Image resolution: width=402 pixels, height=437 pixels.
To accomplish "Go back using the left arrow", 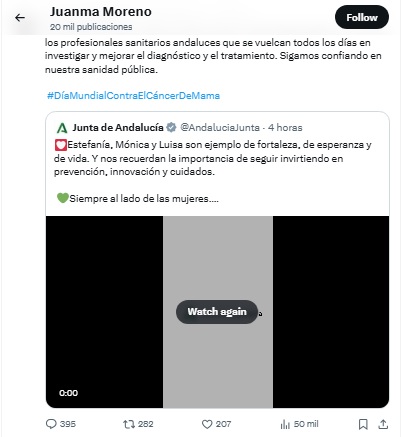I will [x=20, y=18].
